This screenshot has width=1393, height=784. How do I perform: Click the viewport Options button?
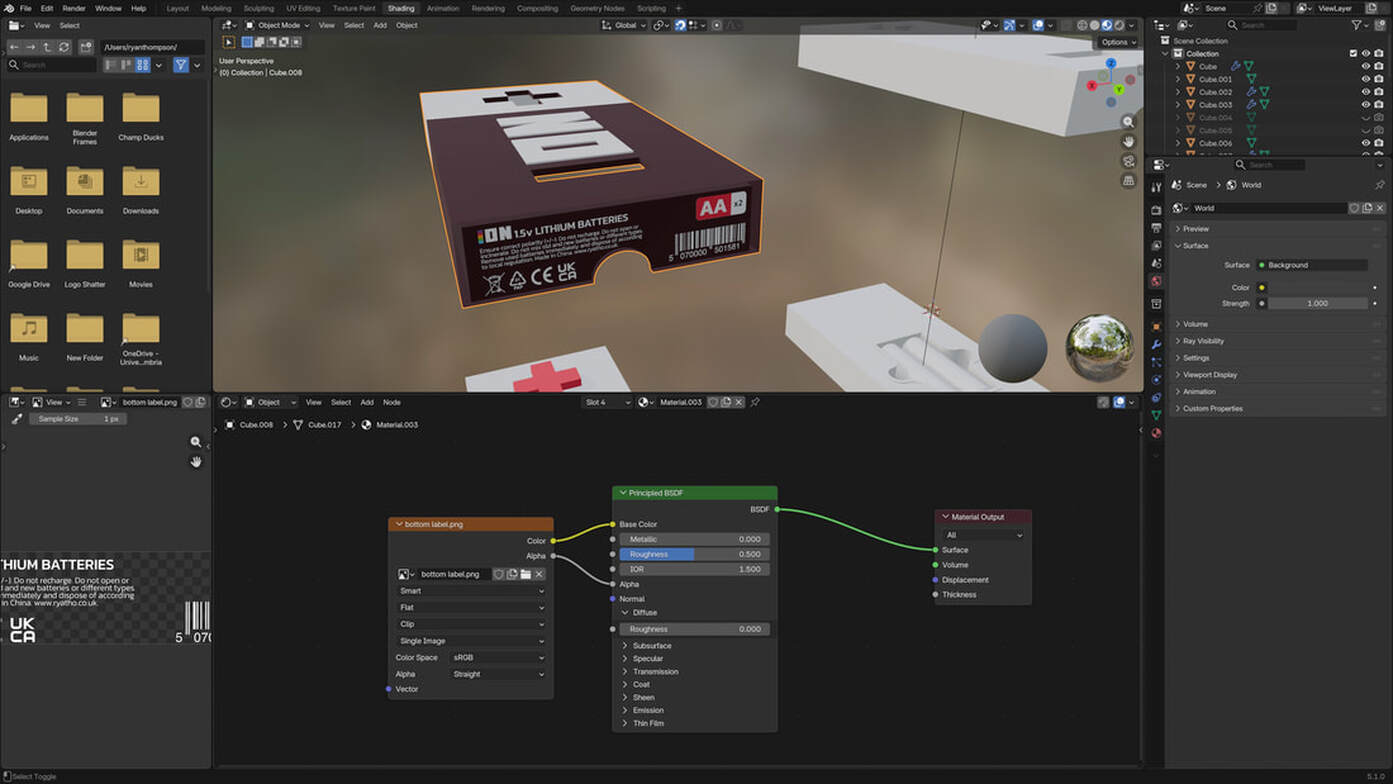click(1117, 42)
